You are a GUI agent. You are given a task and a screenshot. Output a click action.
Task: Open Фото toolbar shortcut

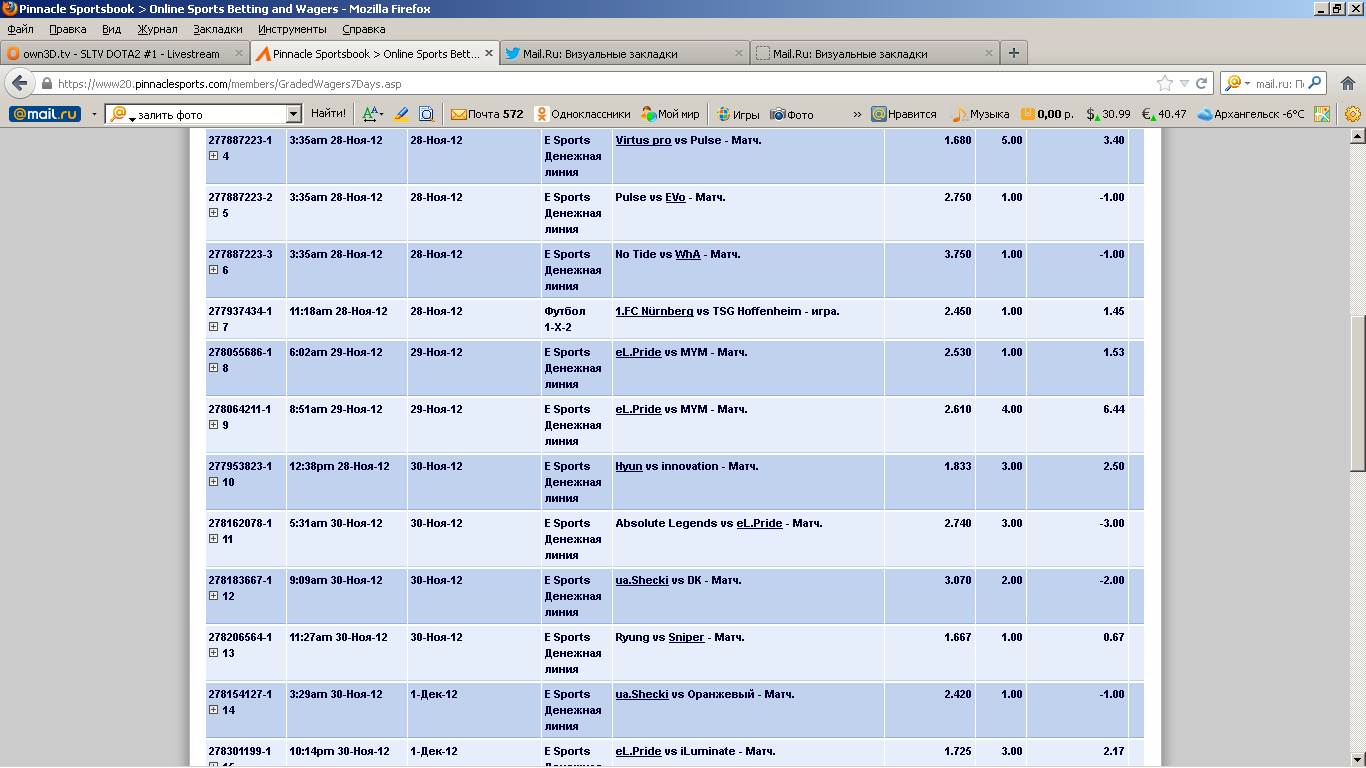[791, 114]
